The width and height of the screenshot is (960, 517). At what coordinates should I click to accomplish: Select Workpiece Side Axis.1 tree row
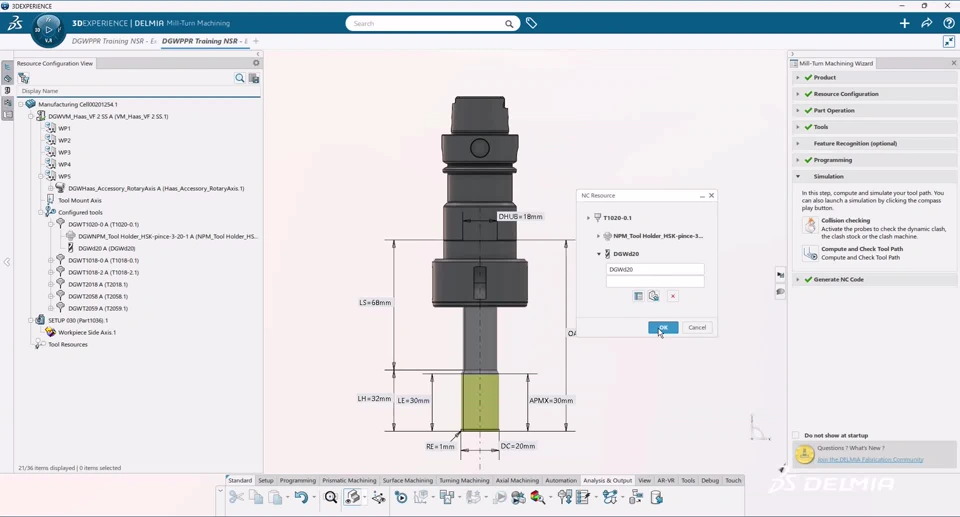point(87,333)
